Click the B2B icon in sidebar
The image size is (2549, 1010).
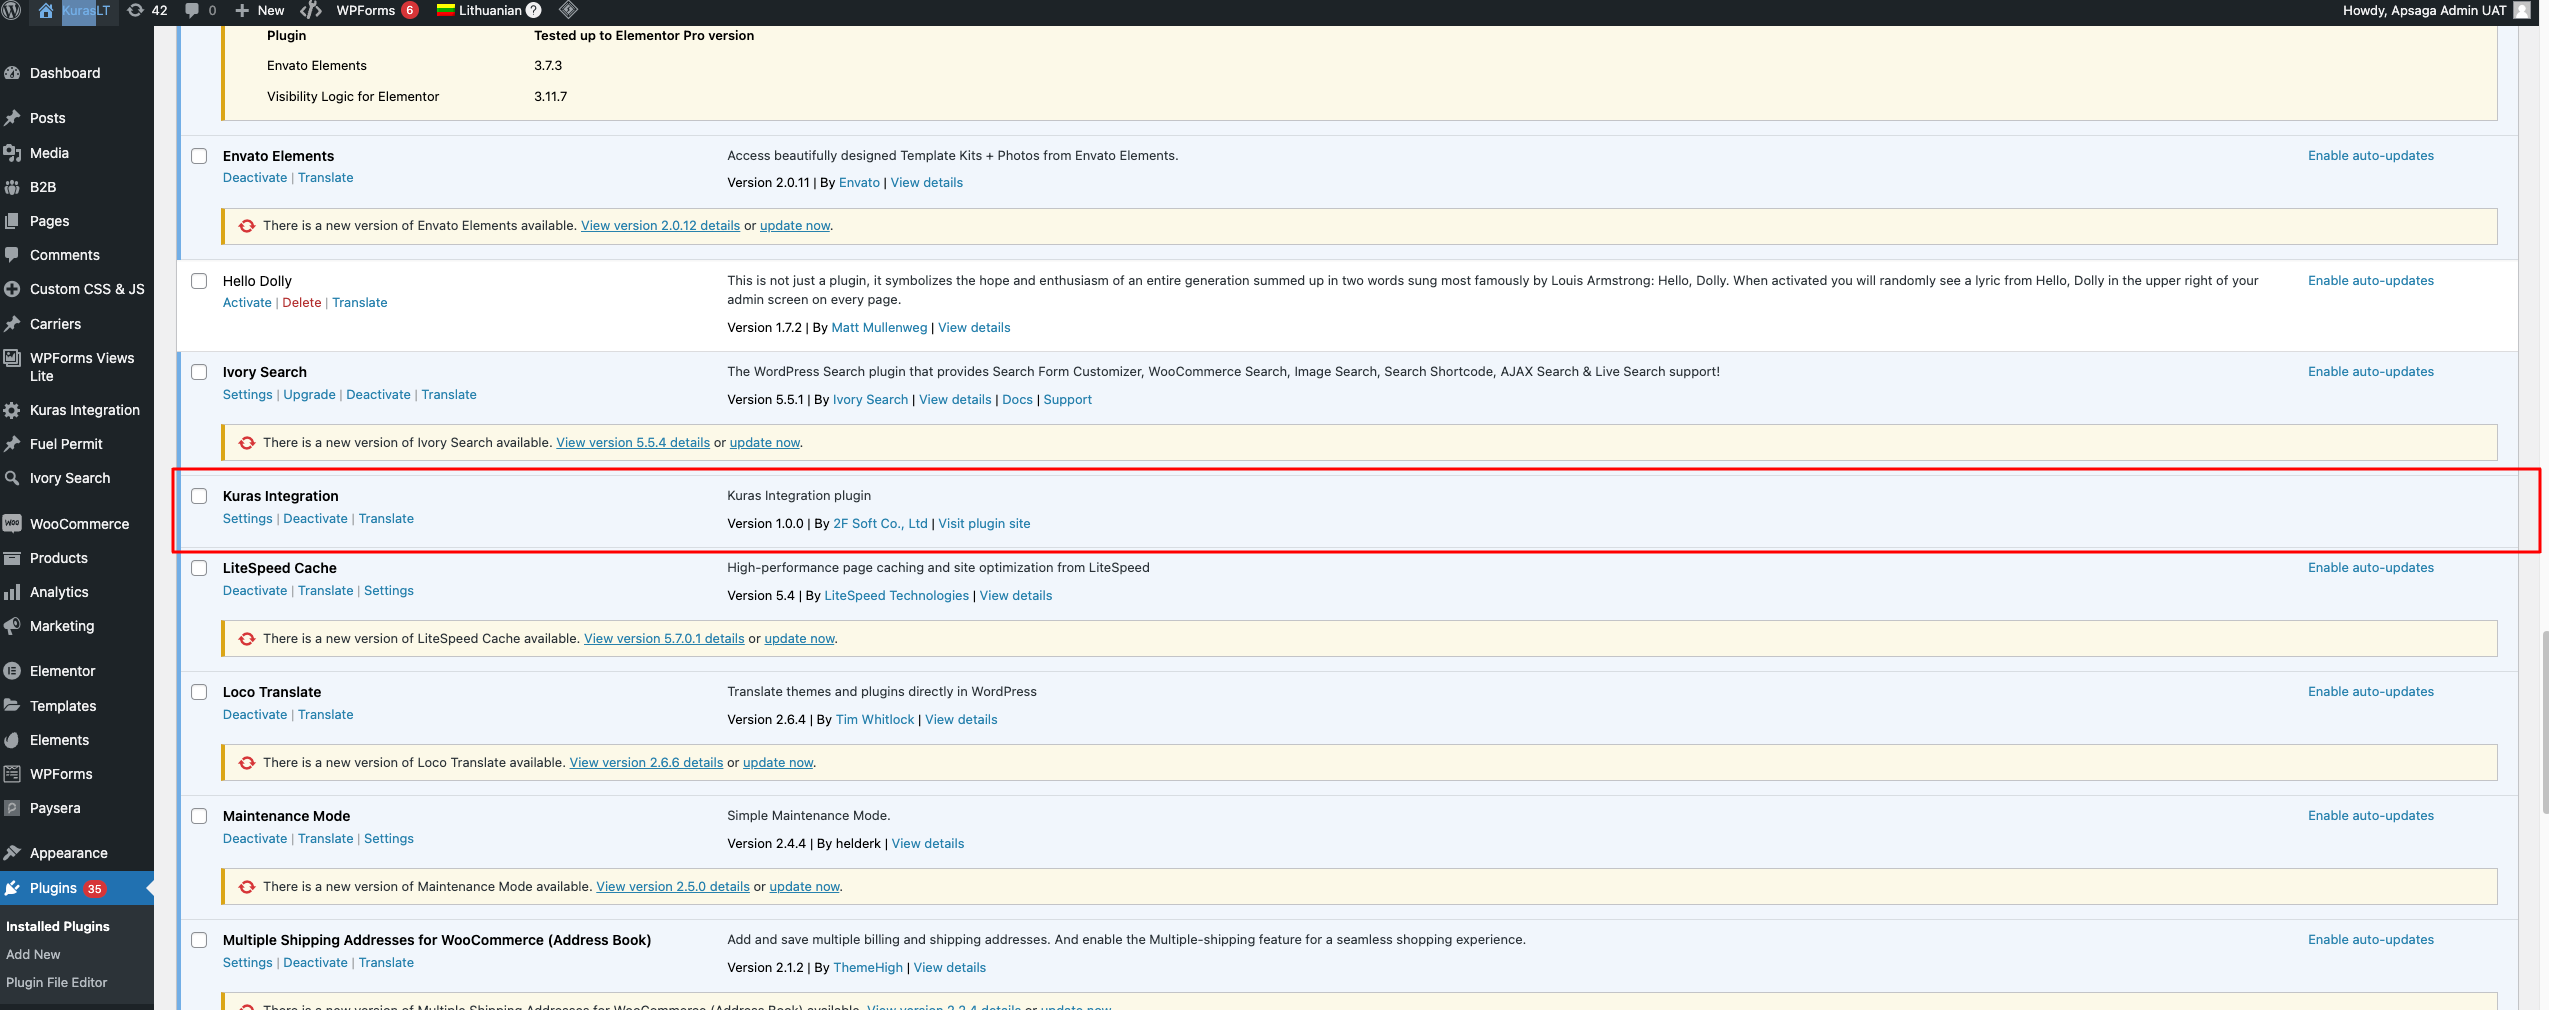tap(13, 187)
